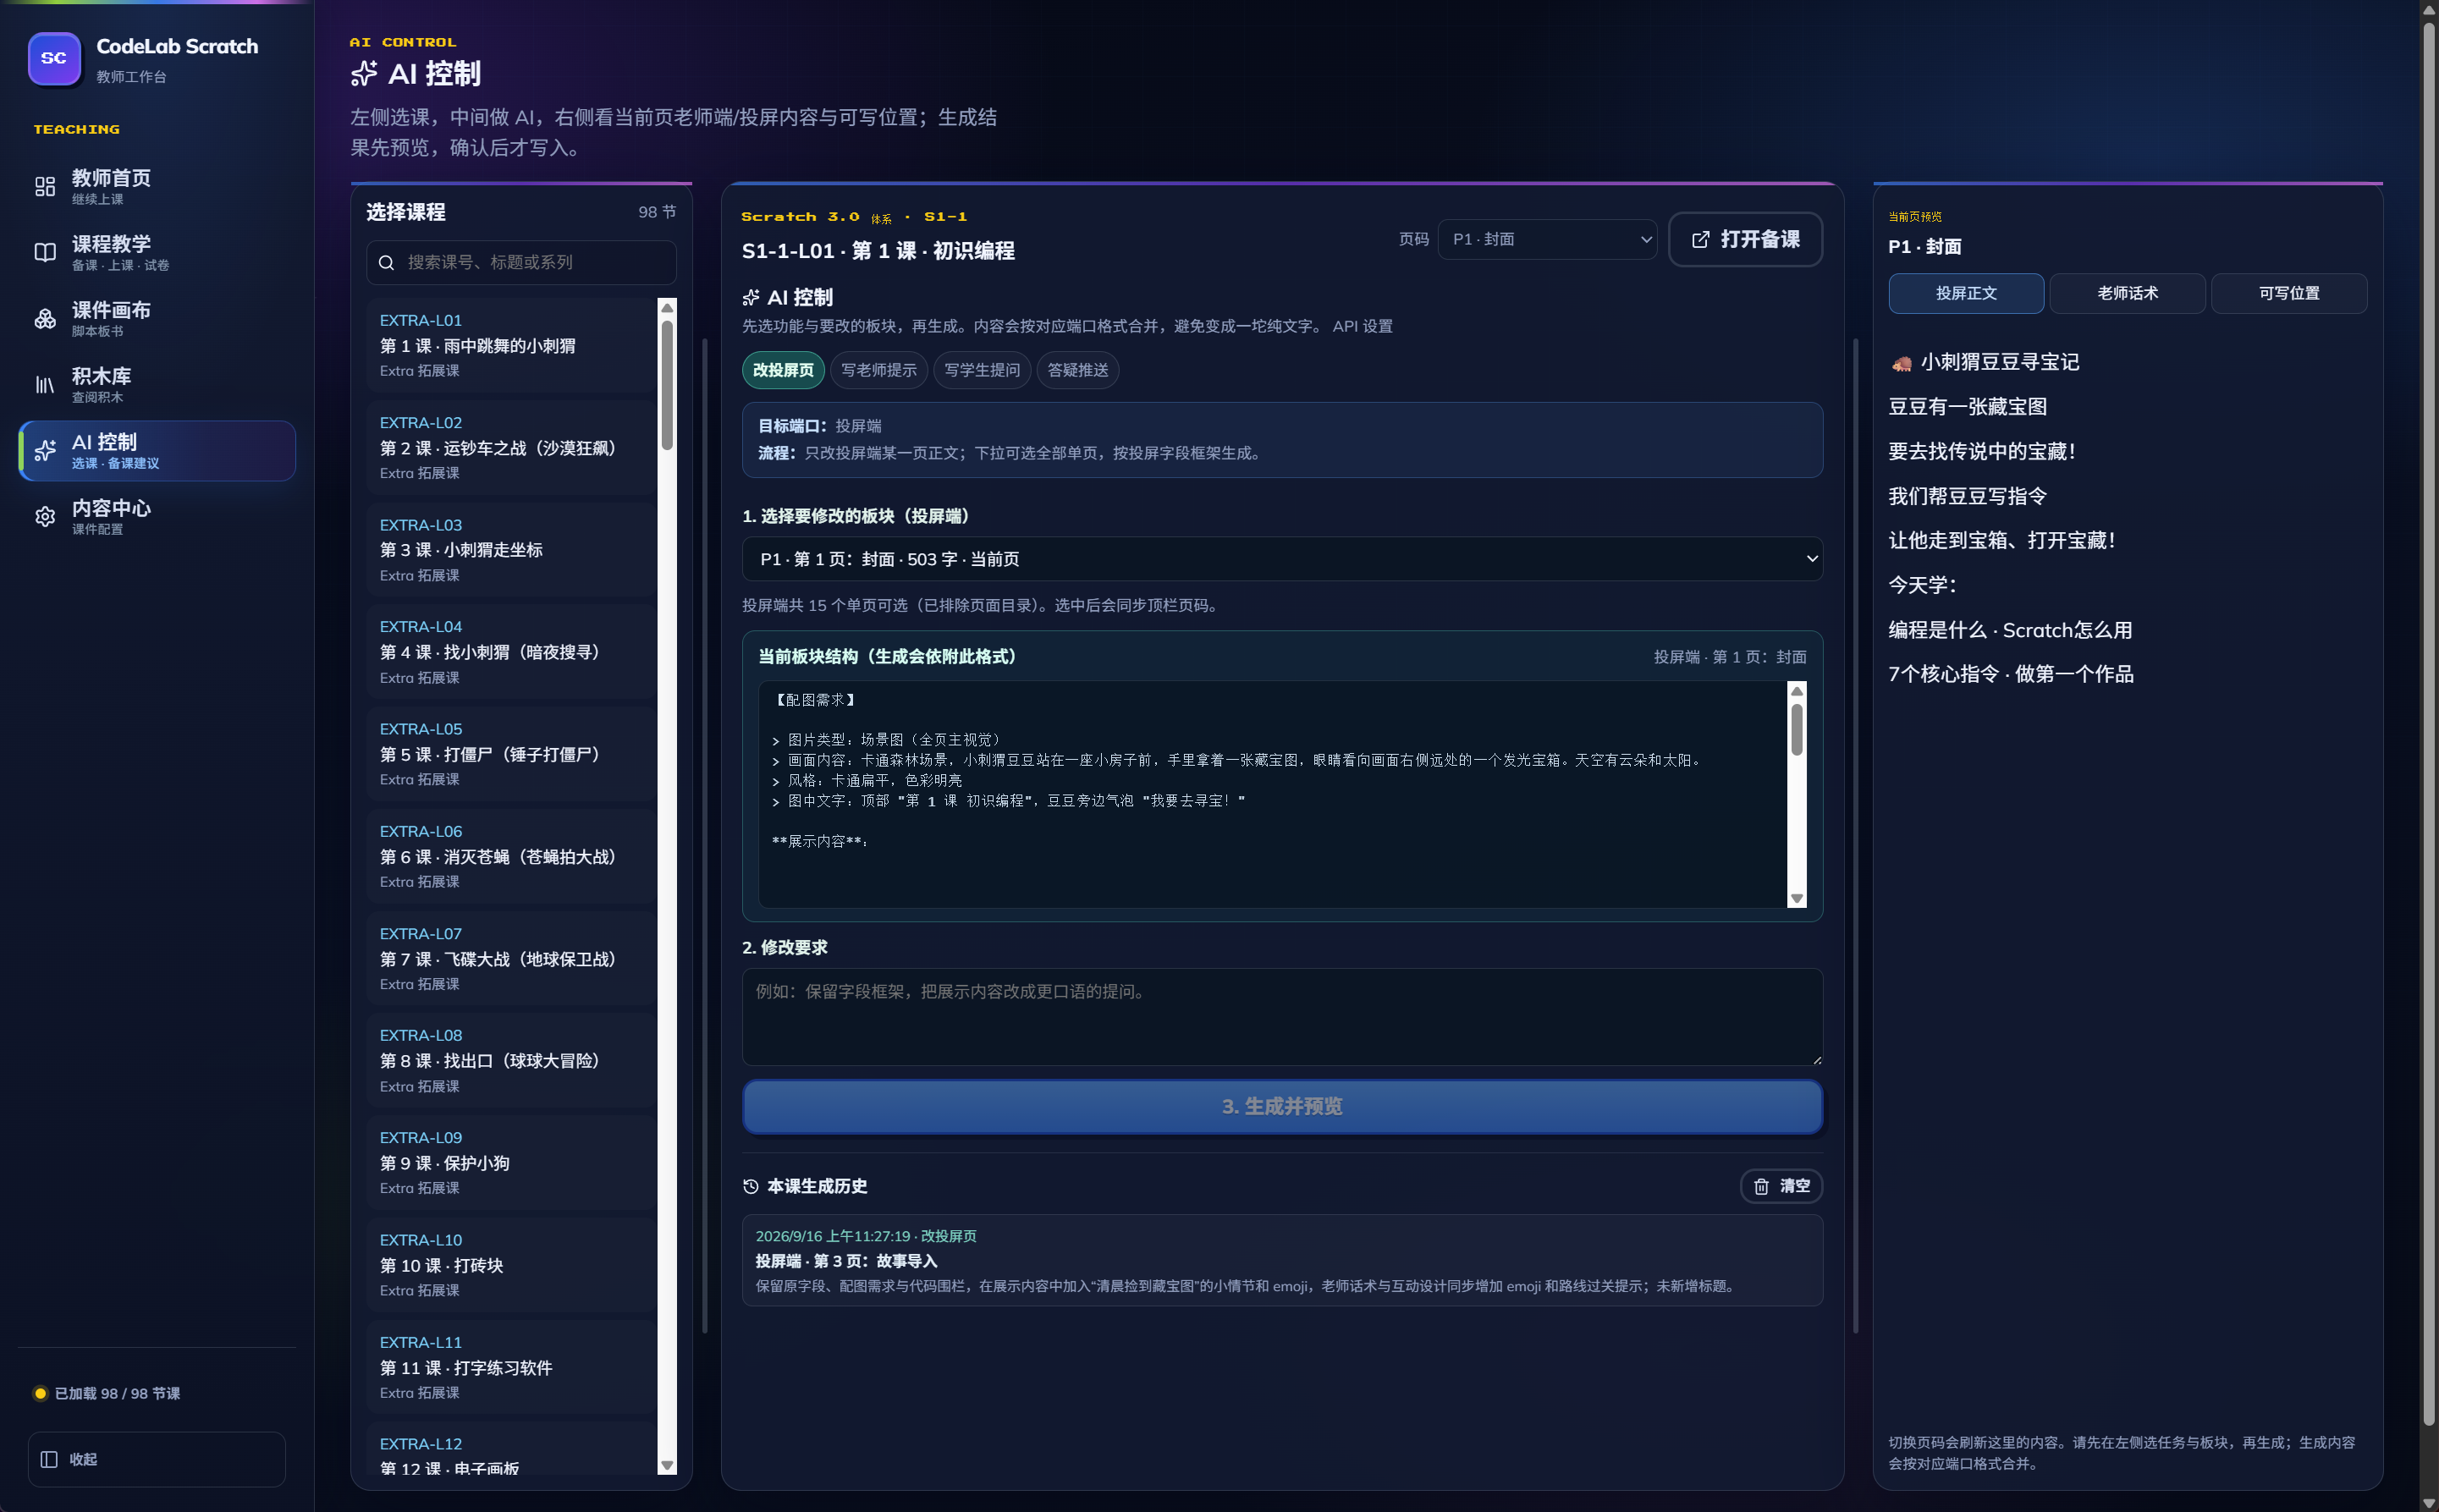Select course EXTRA-L06 消灭苍蝇
This screenshot has height=1512, width=2439.
tap(511, 856)
